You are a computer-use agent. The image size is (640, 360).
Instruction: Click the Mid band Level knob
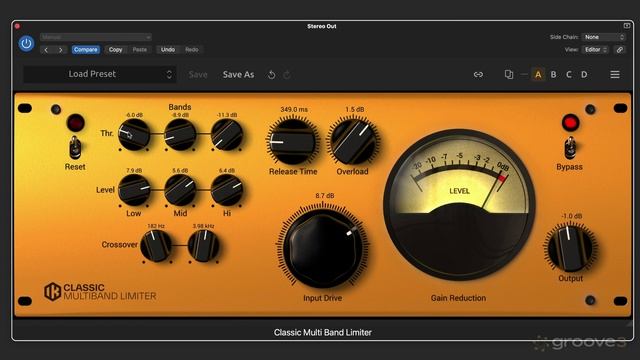(x=180, y=190)
